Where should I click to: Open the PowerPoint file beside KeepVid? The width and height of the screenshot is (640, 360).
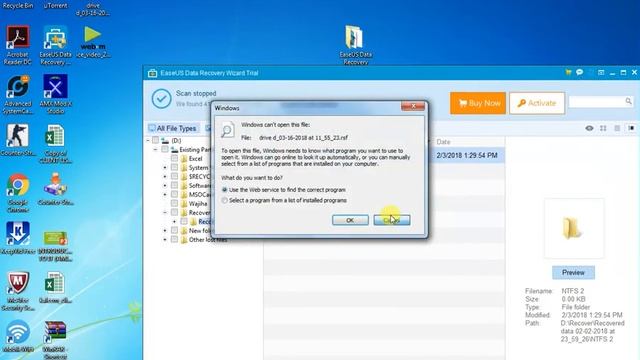[x=55, y=246]
